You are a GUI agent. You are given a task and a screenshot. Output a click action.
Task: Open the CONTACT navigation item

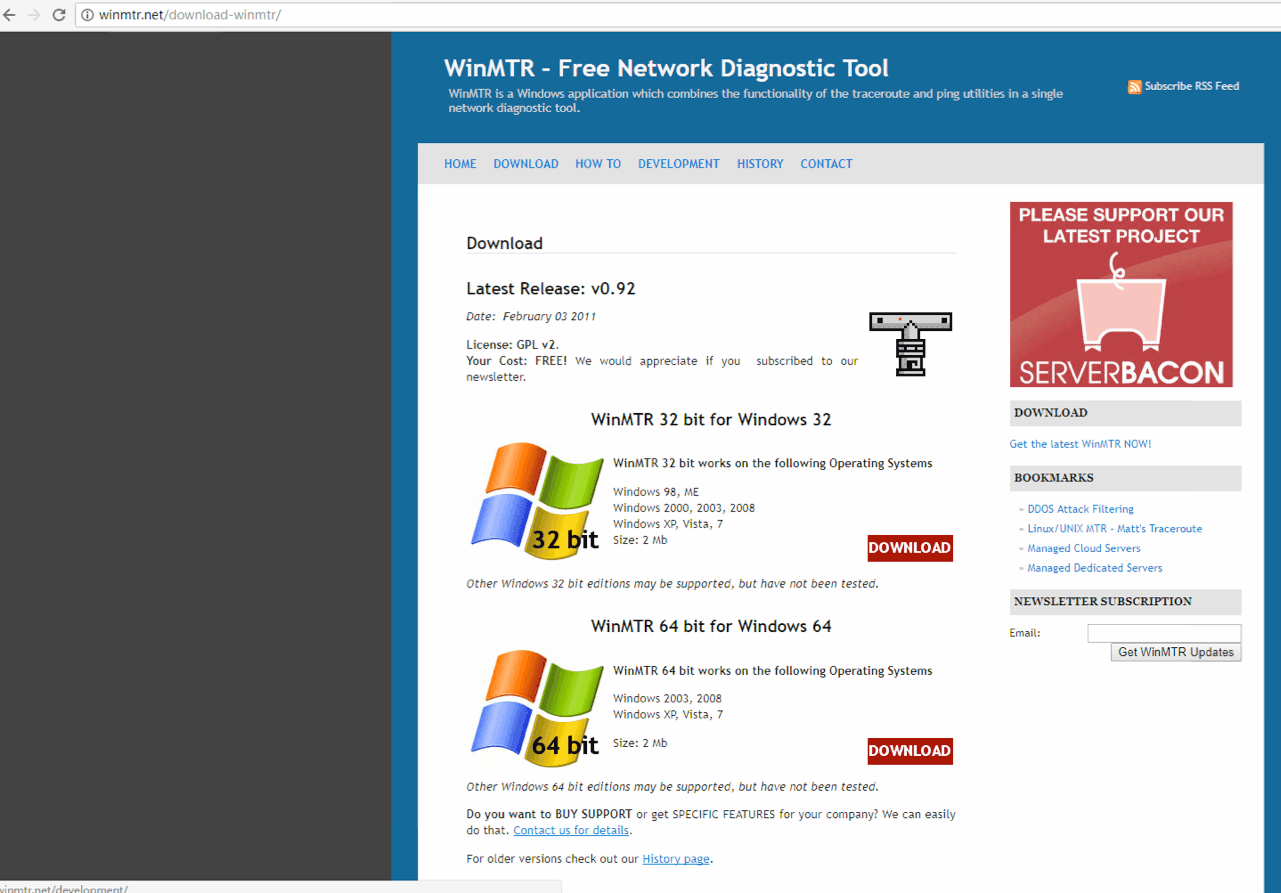(x=826, y=164)
